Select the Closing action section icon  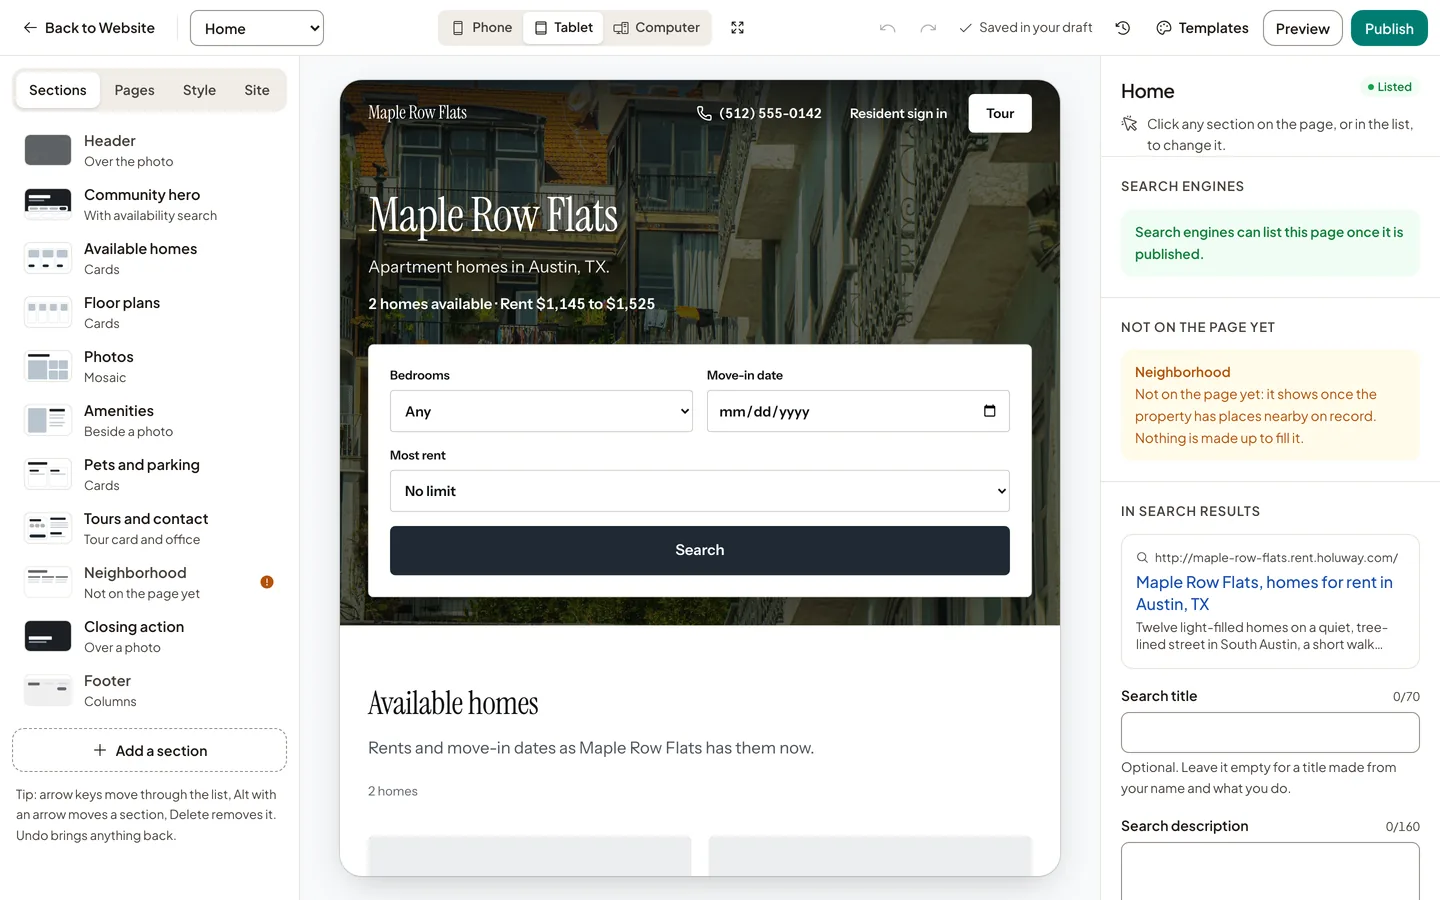coord(48,636)
